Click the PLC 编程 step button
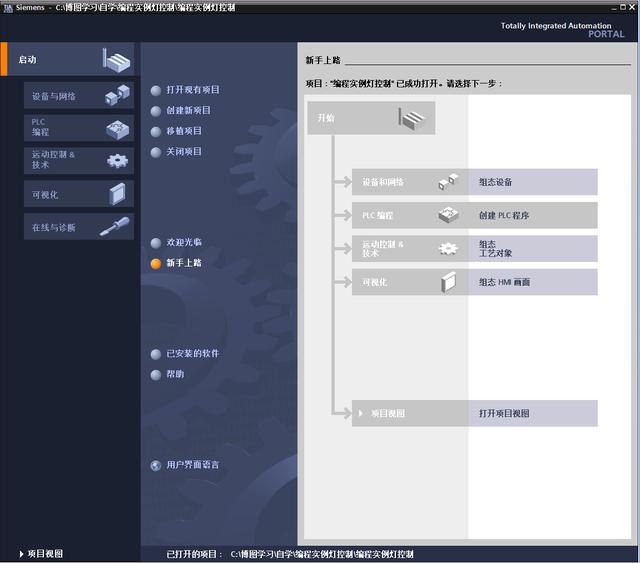Viewport: 640px width, 563px height. 409,215
